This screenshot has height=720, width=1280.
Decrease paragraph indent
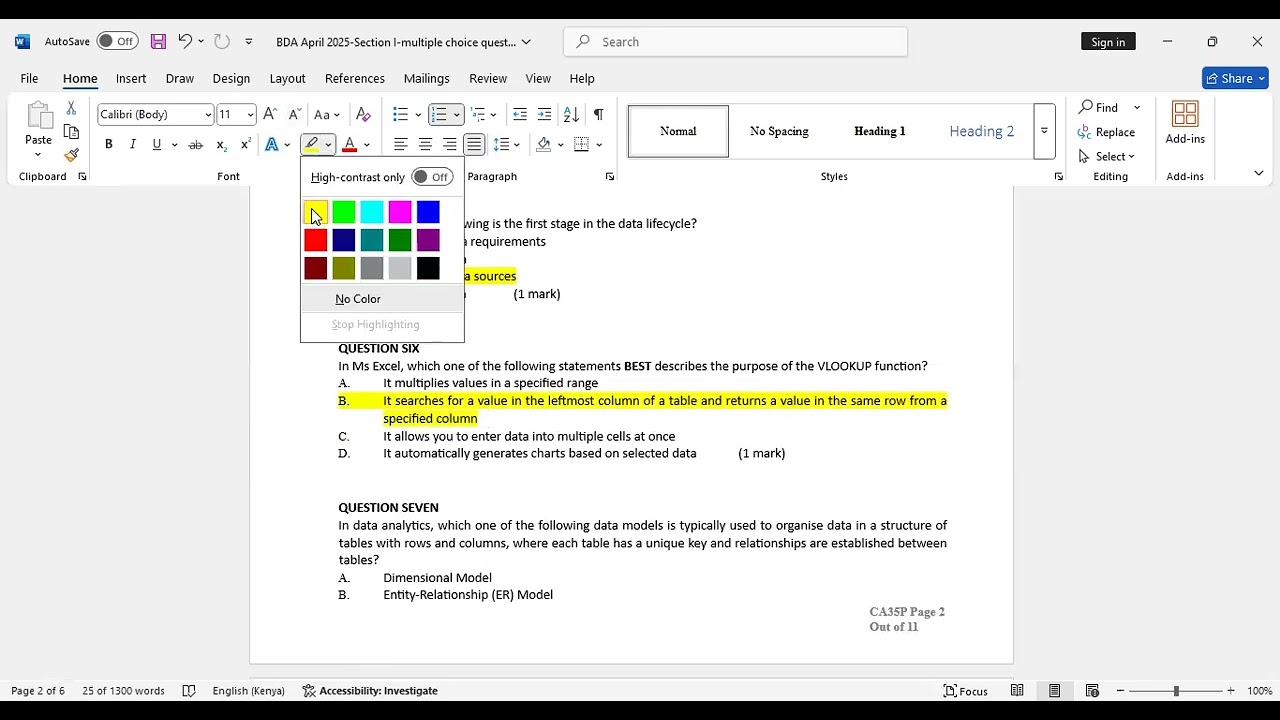[519, 114]
